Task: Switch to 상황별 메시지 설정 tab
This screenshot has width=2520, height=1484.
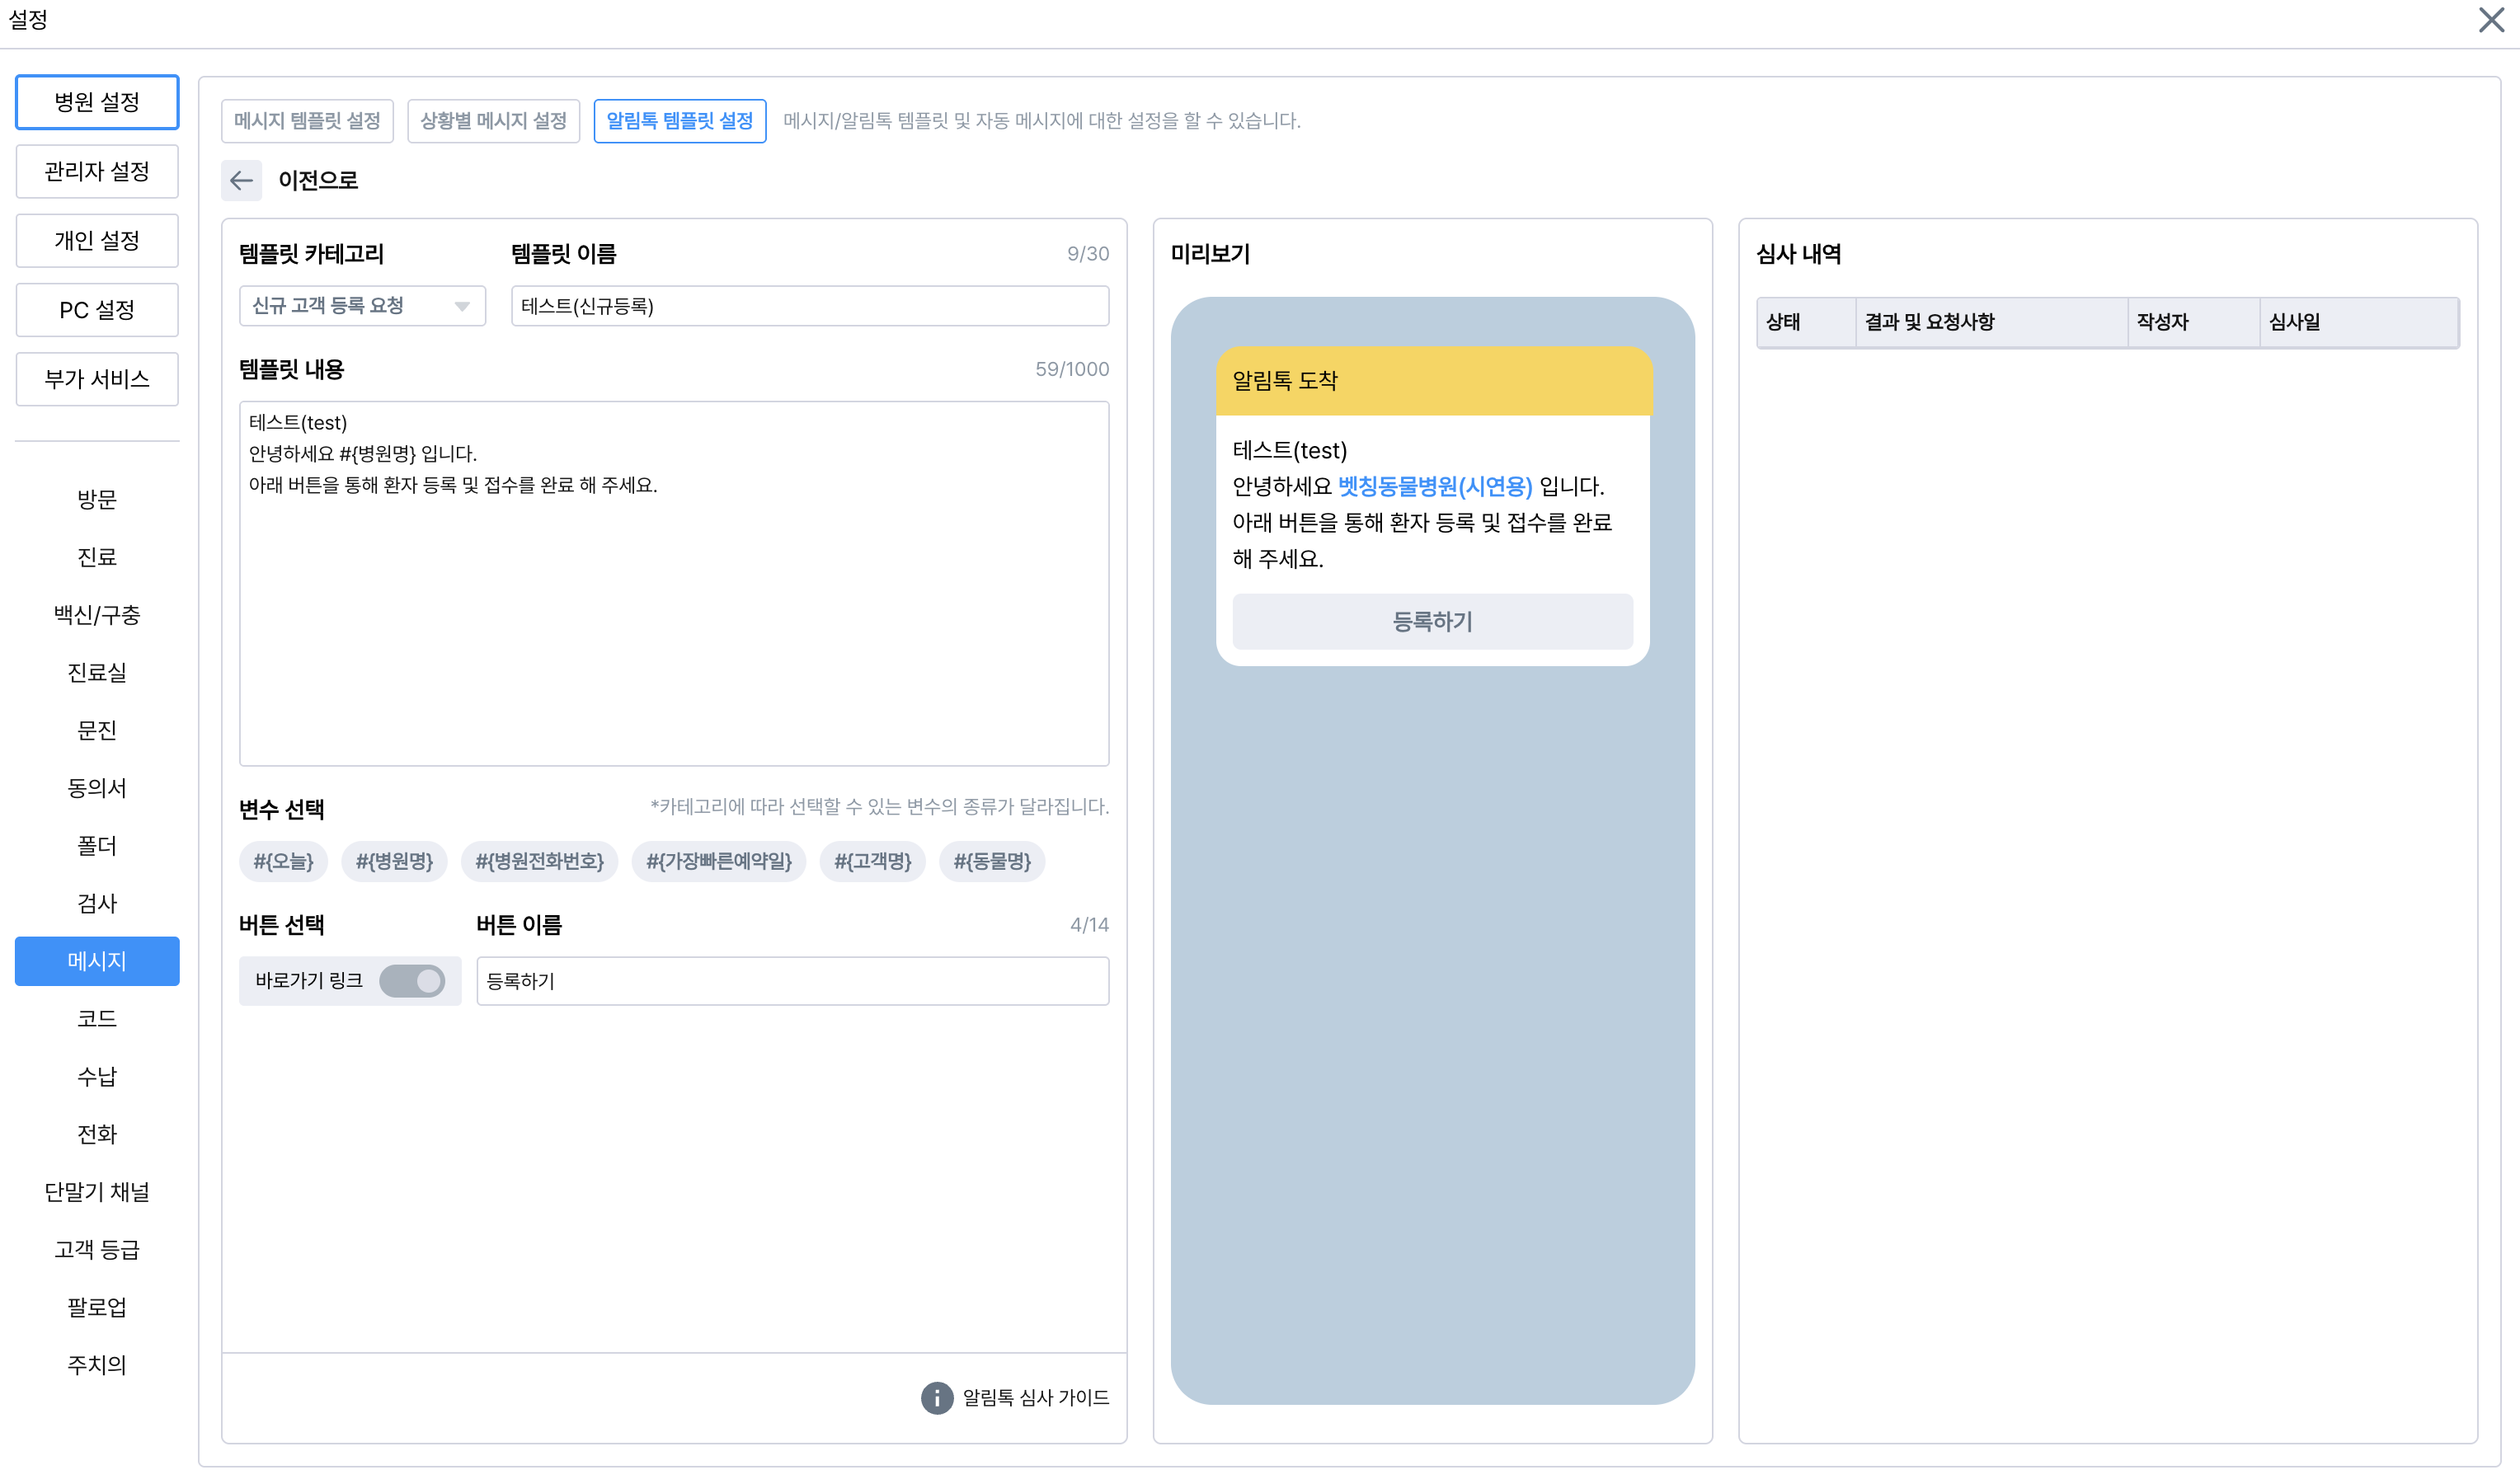Action: pyautogui.click(x=493, y=121)
